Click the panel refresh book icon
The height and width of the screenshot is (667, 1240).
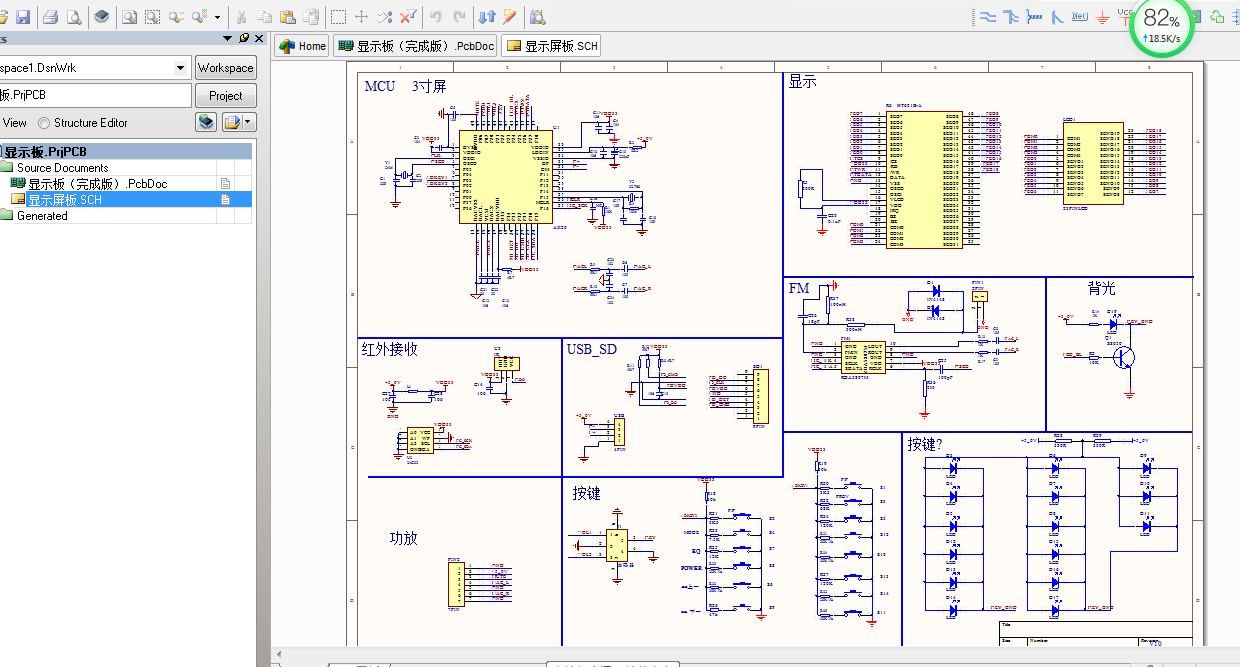(x=206, y=122)
